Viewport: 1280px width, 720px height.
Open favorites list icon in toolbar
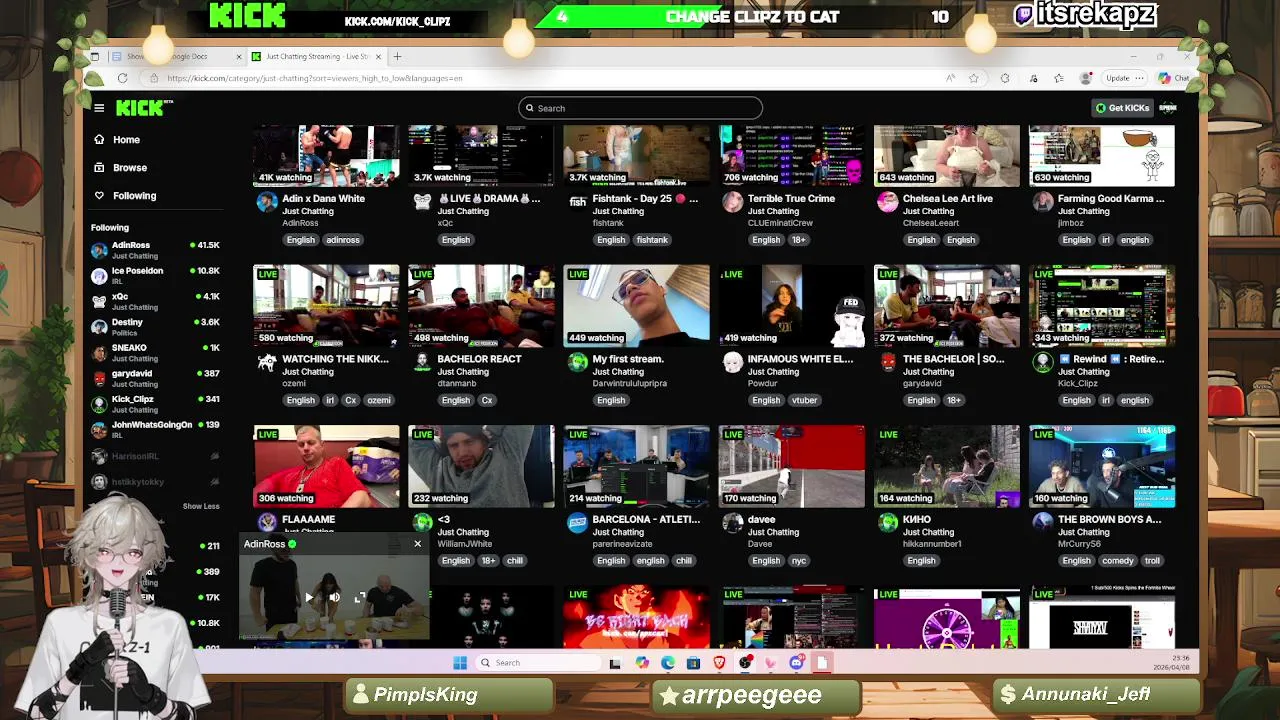pos(1059,78)
